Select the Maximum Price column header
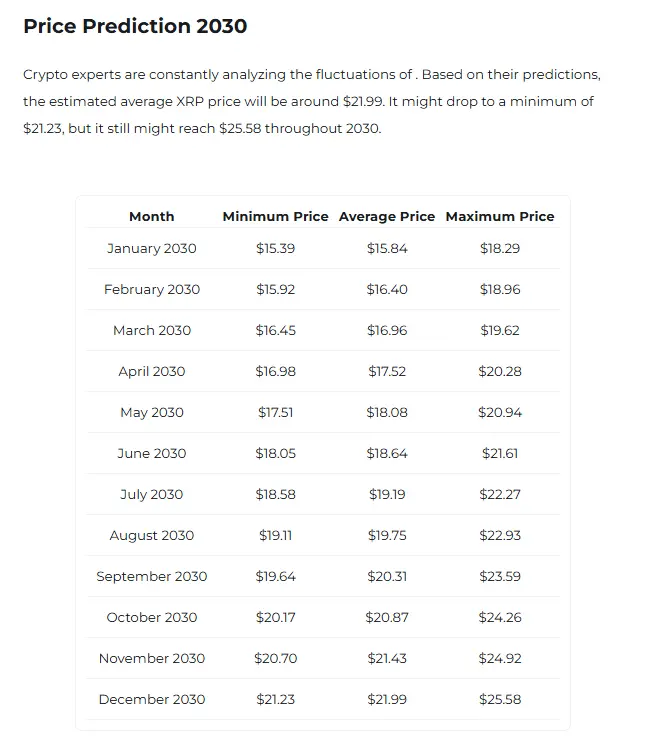Screen dimensions: 666x747 click(500, 216)
